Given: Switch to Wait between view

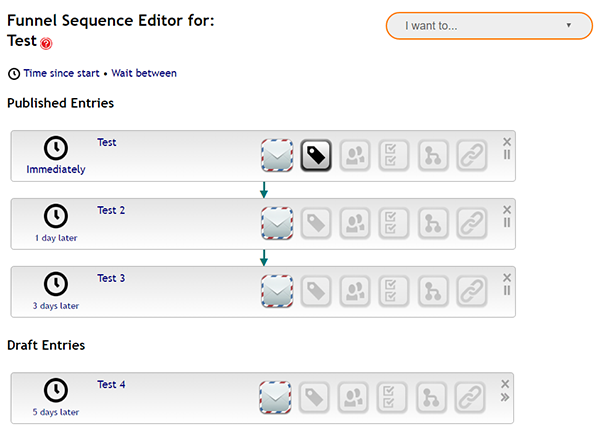Looking at the screenshot, I should (144, 73).
